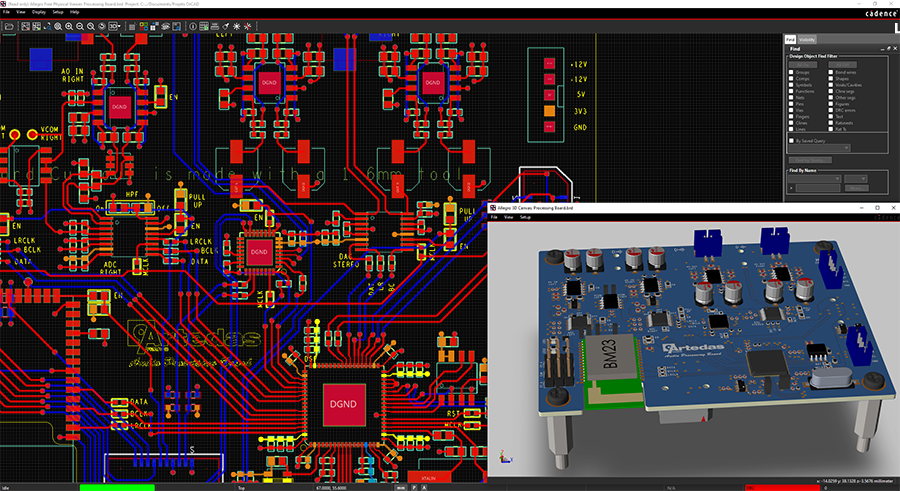The width and height of the screenshot is (900, 491).
Task: Enable the Shapes checkbox
Action: (x=831, y=79)
